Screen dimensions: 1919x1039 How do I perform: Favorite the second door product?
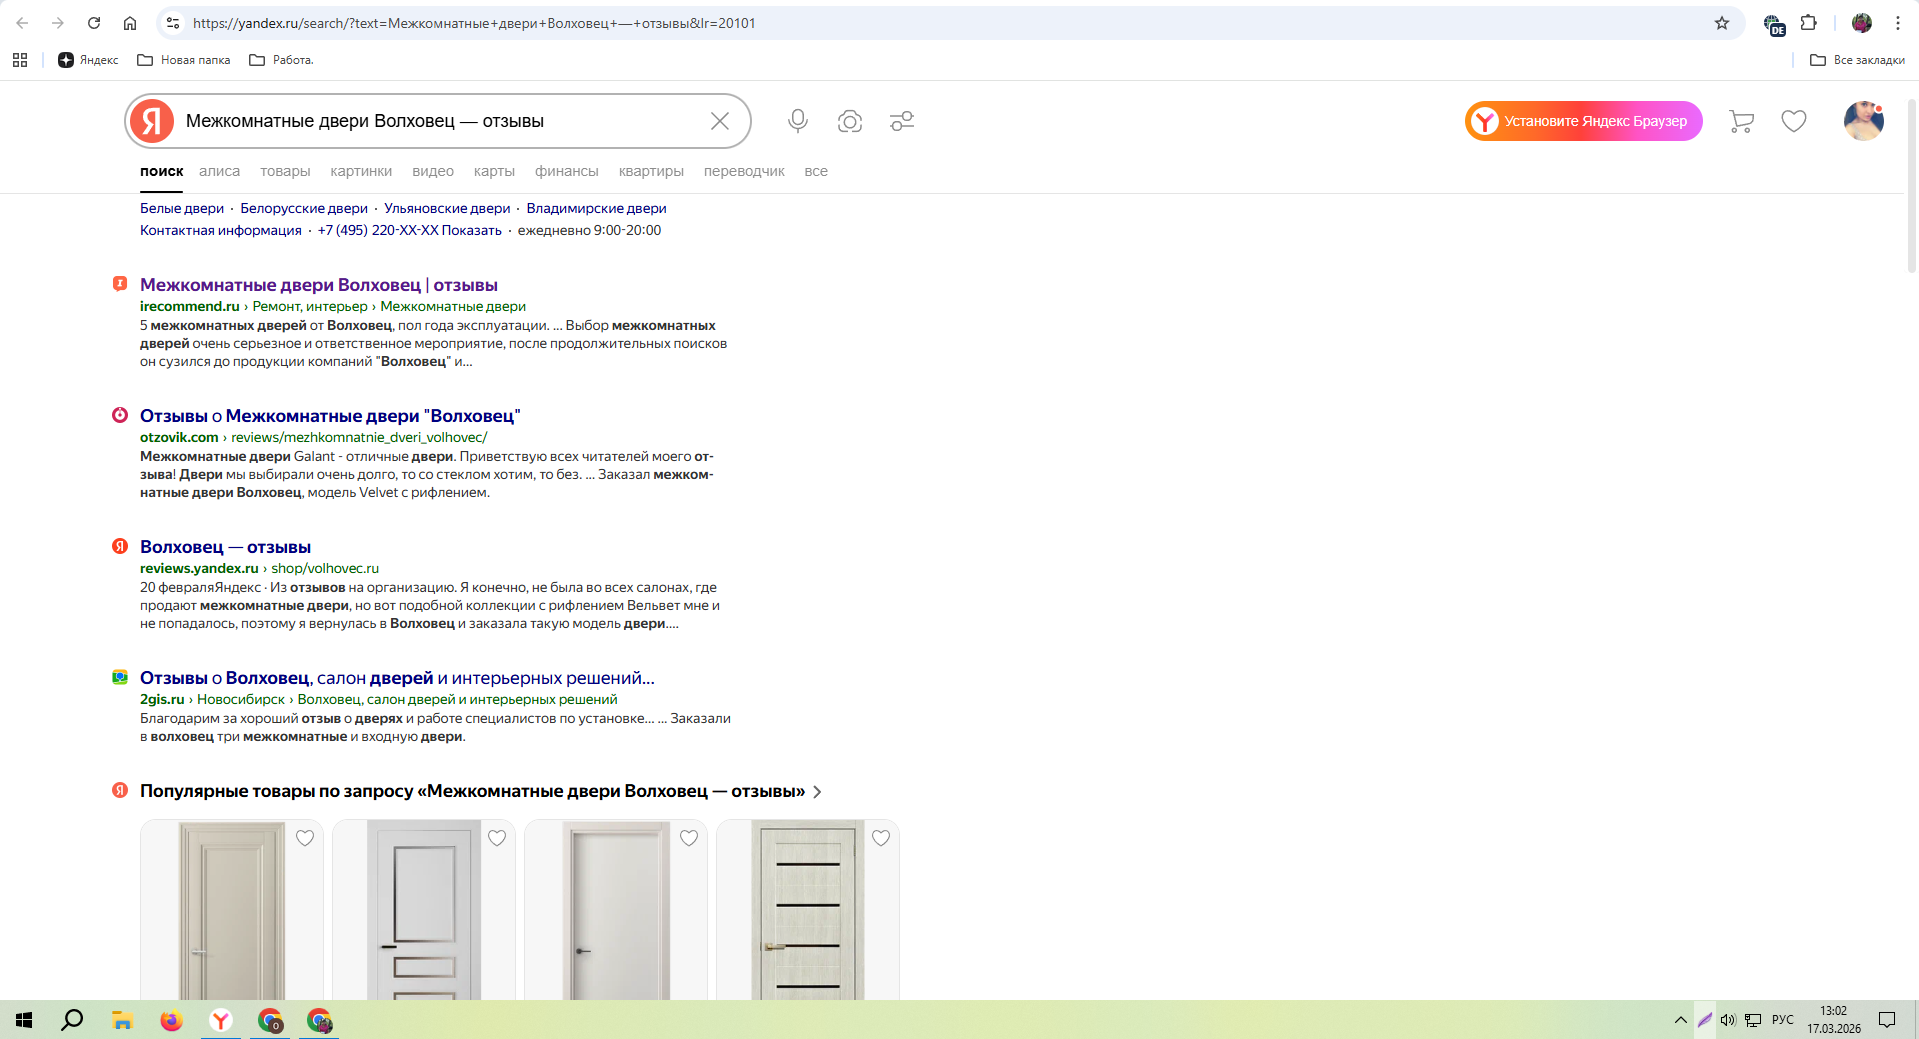[497, 838]
